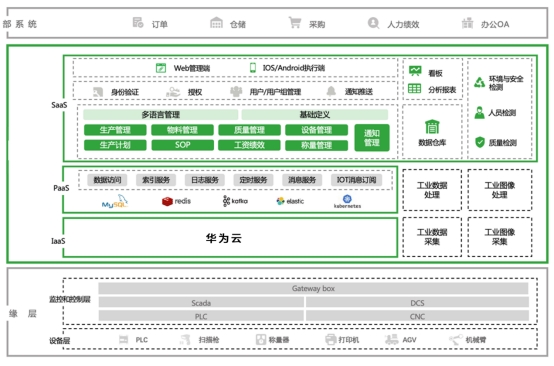The height and width of the screenshot is (366, 554).
Task: Click the 日志服务 service box
Action: coord(205,180)
